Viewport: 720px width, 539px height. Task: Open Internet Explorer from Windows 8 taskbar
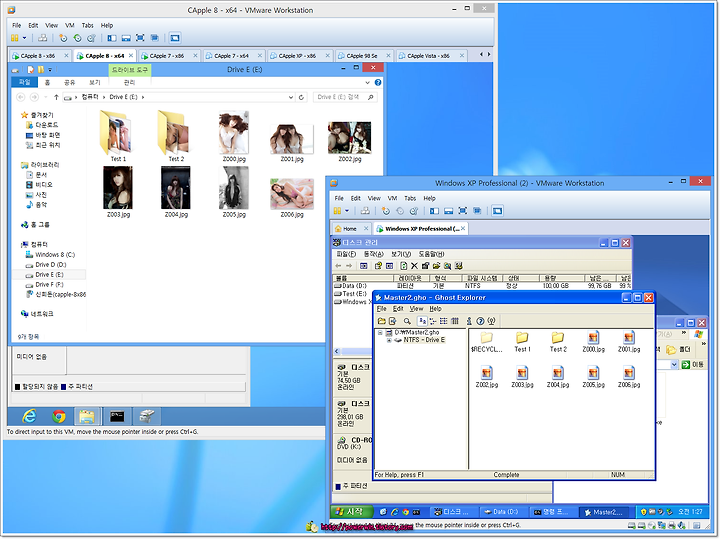[29, 416]
